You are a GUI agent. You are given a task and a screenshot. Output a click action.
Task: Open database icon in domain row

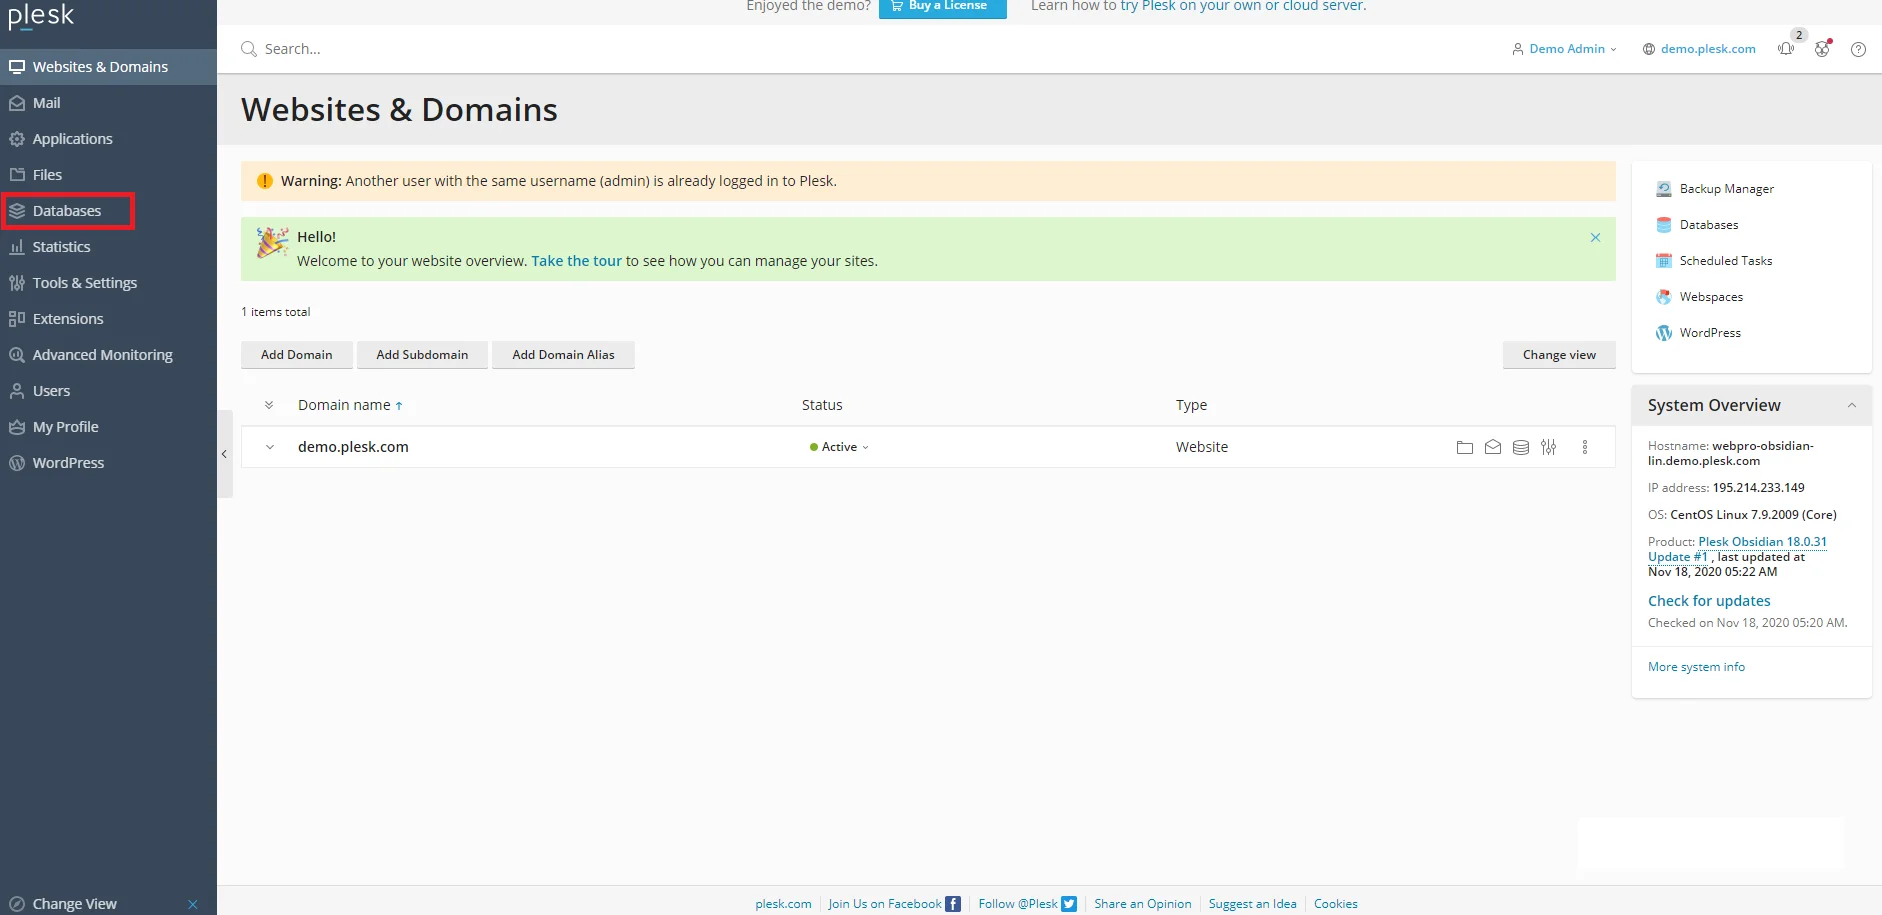click(1520, 448)
